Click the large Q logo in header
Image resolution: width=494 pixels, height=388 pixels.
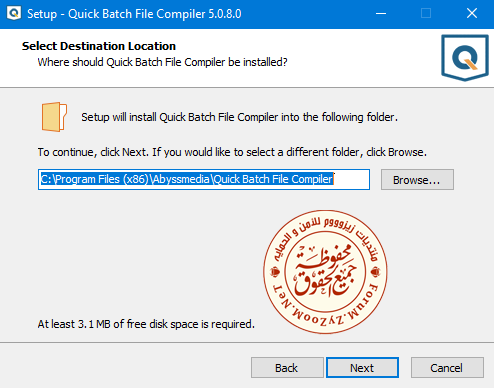465,58
